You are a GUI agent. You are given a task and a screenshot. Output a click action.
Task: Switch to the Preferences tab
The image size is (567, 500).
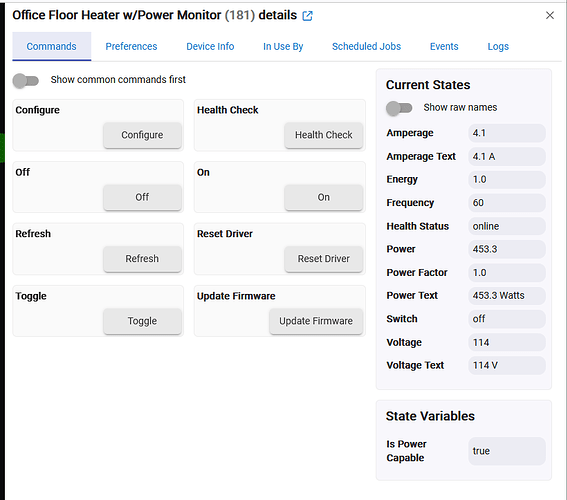[131, 46]
